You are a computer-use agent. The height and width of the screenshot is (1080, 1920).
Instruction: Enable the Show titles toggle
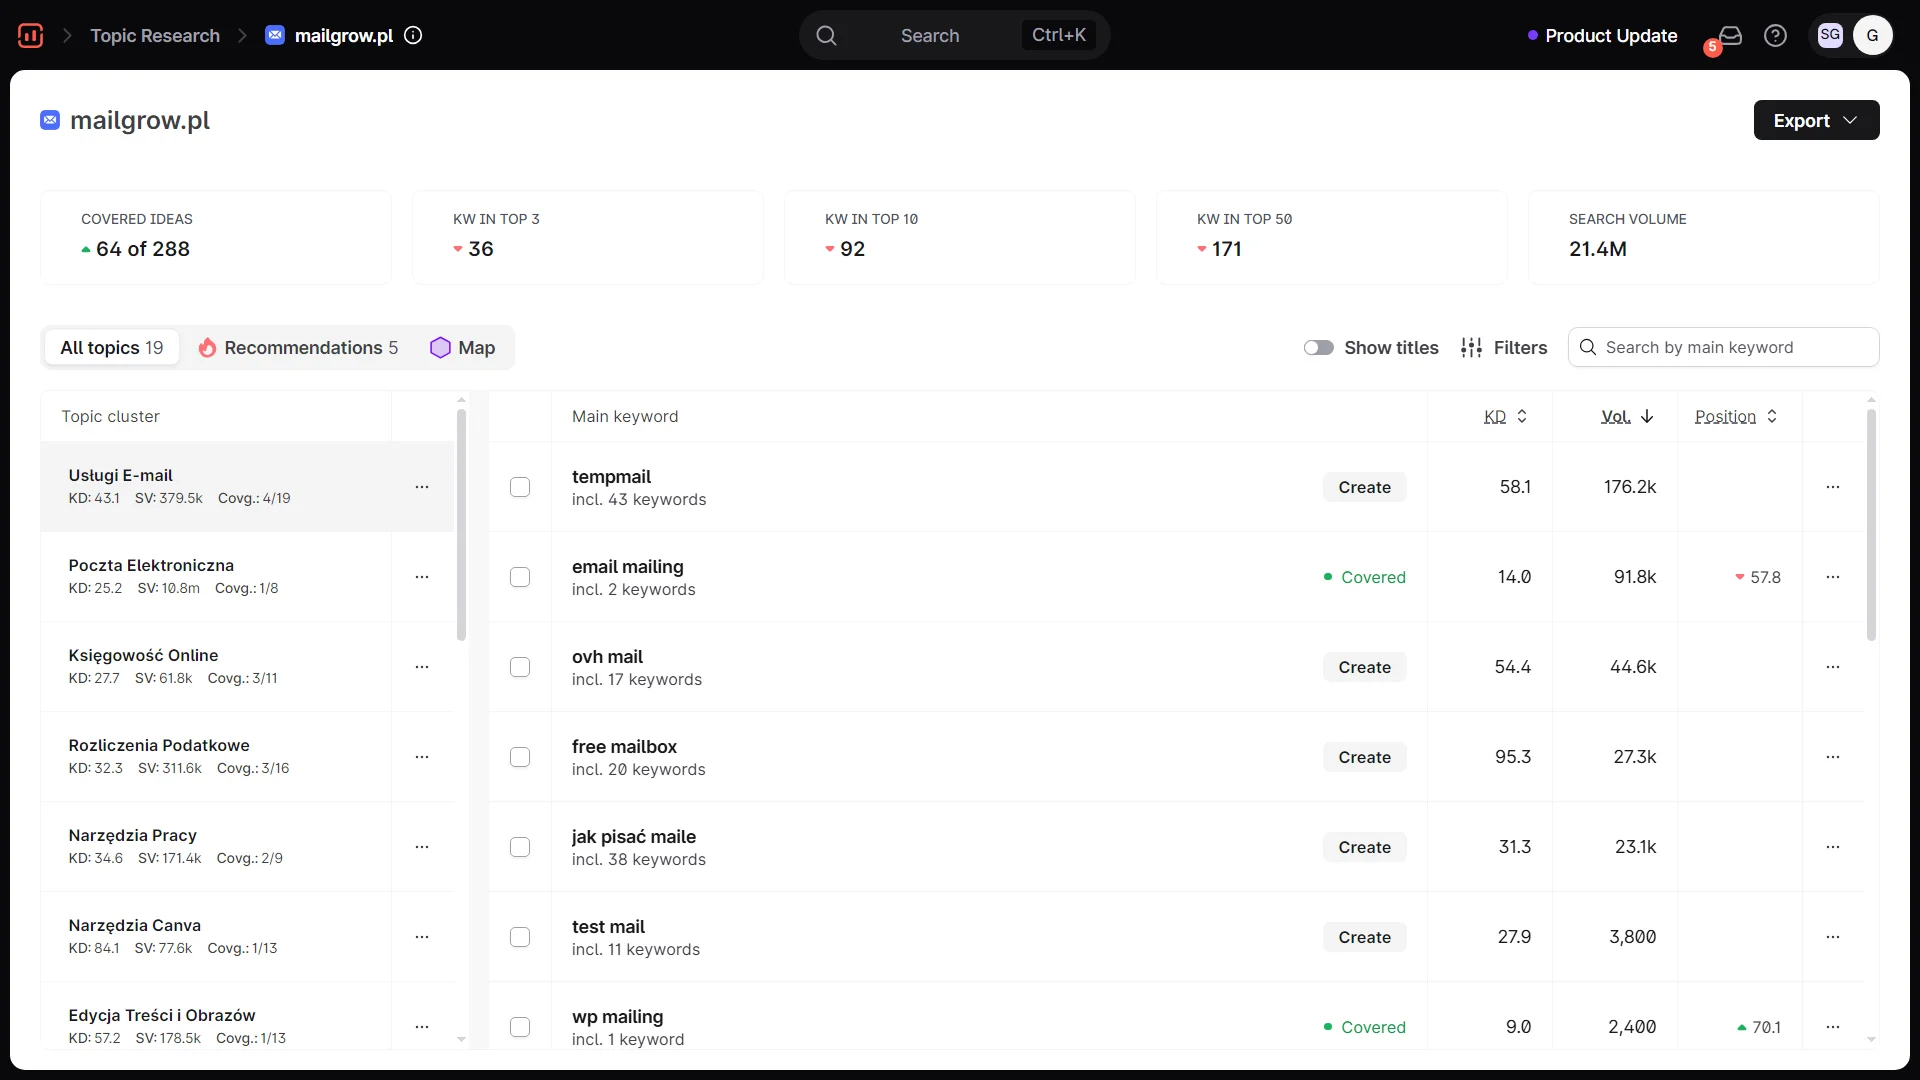click(1318, 347)
